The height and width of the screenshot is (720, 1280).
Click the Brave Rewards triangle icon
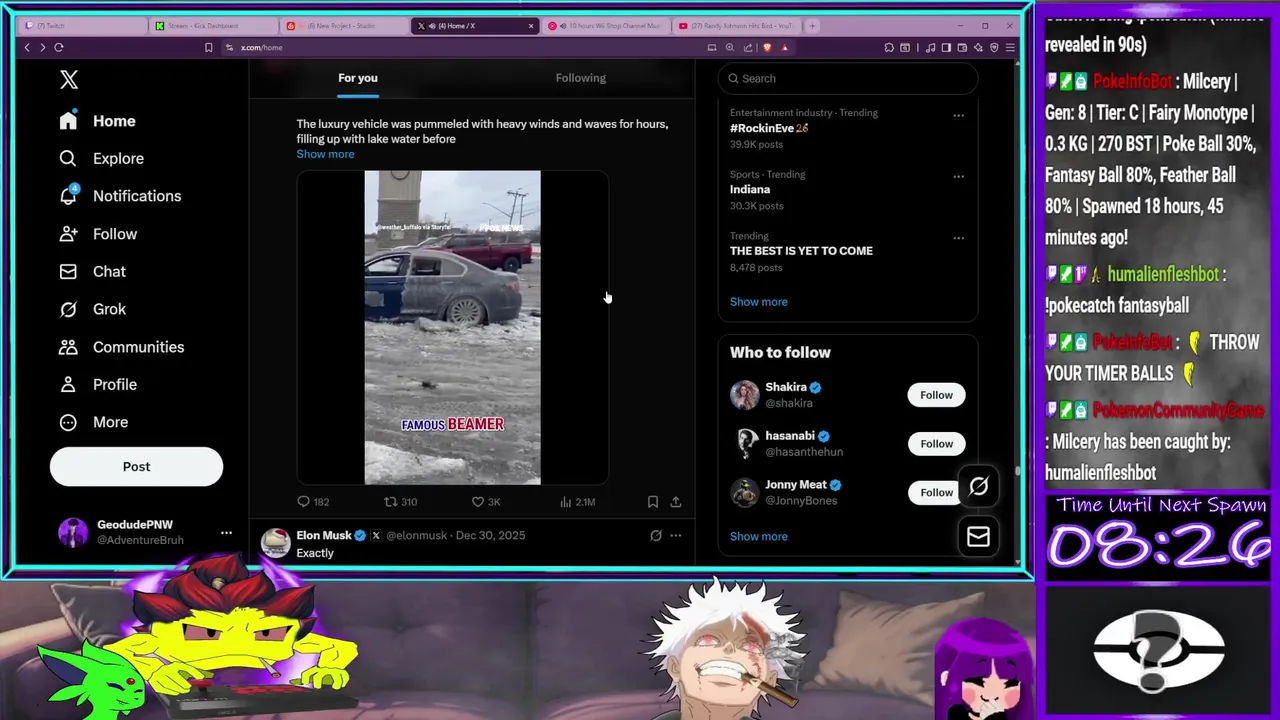785,47
